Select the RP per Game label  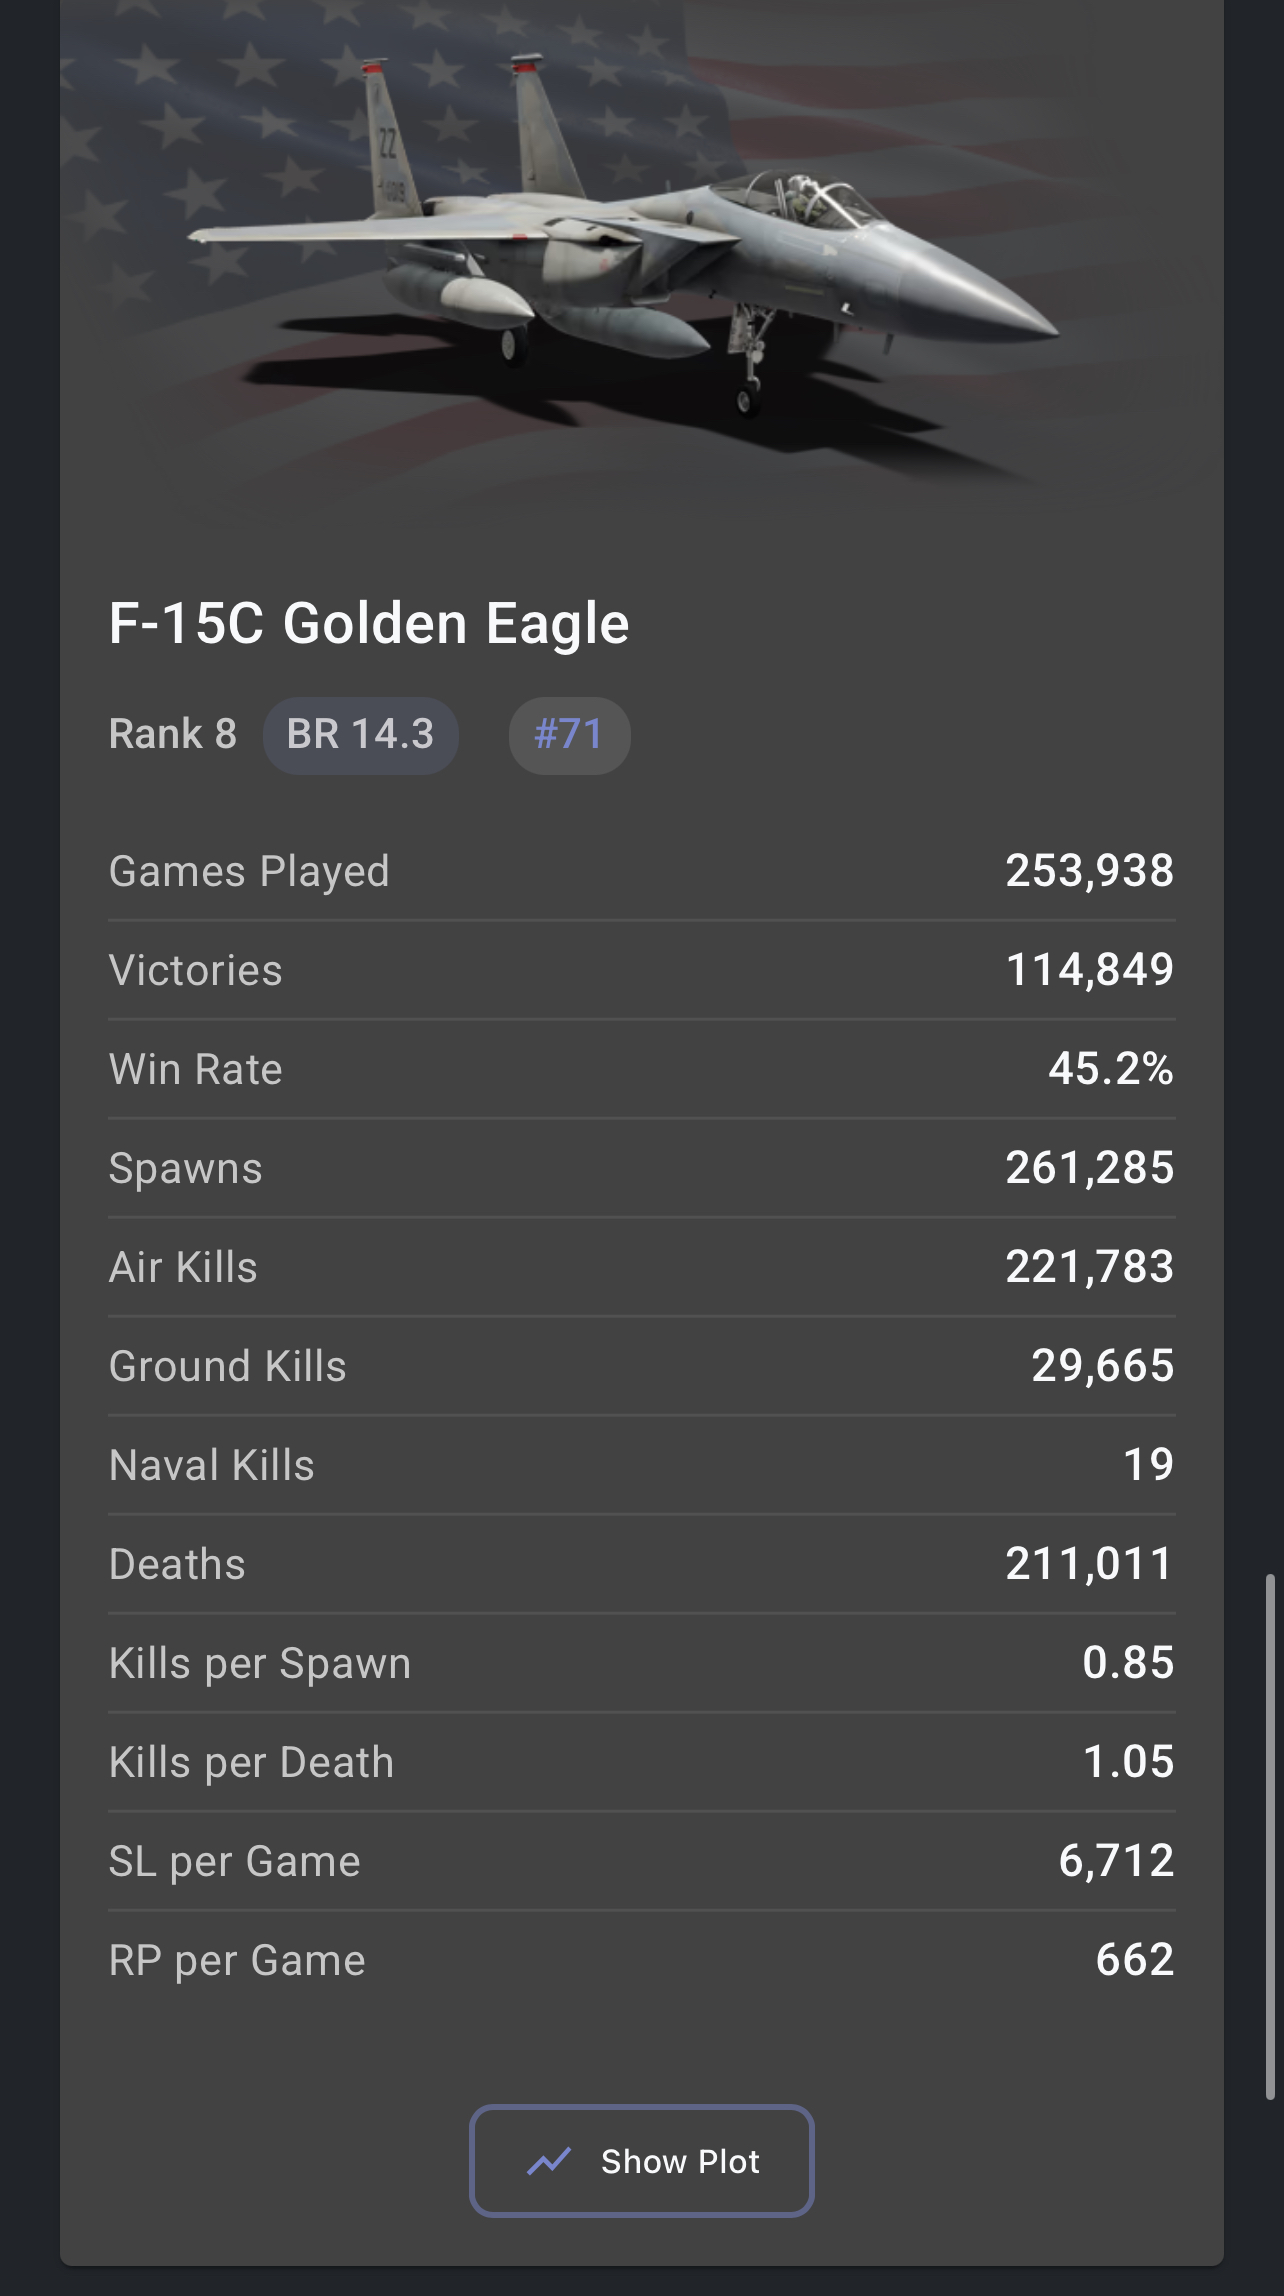coord(237,1960)
